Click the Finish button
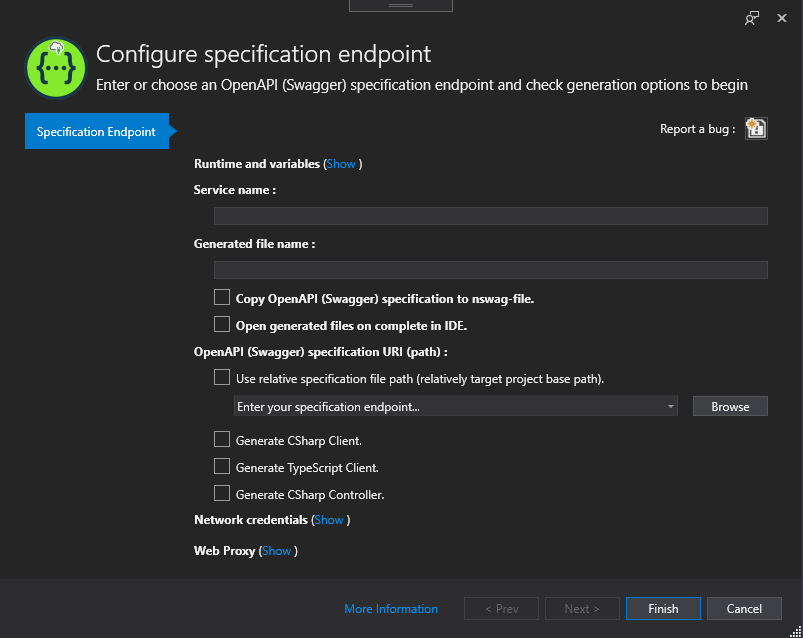The height and width of the screenshot is (638, 803). click(x=663, y=609)
